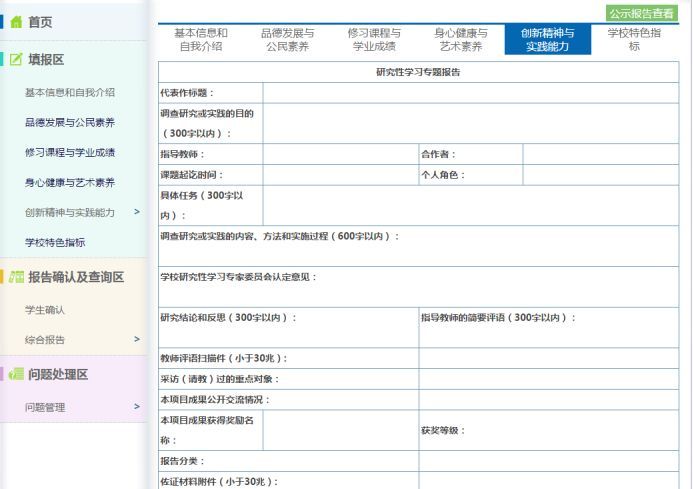This screenshot has width=693, height=489.
Task: Click the 代表作标题 input field
Action: [470, 93]
